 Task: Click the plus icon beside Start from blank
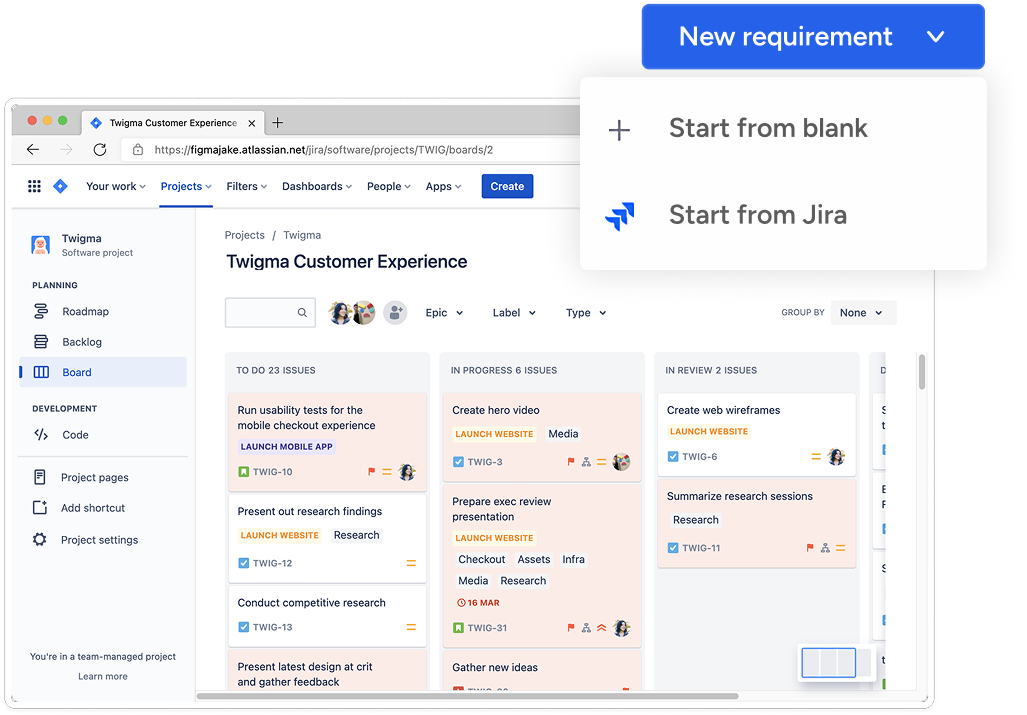(x=618, y=128)
